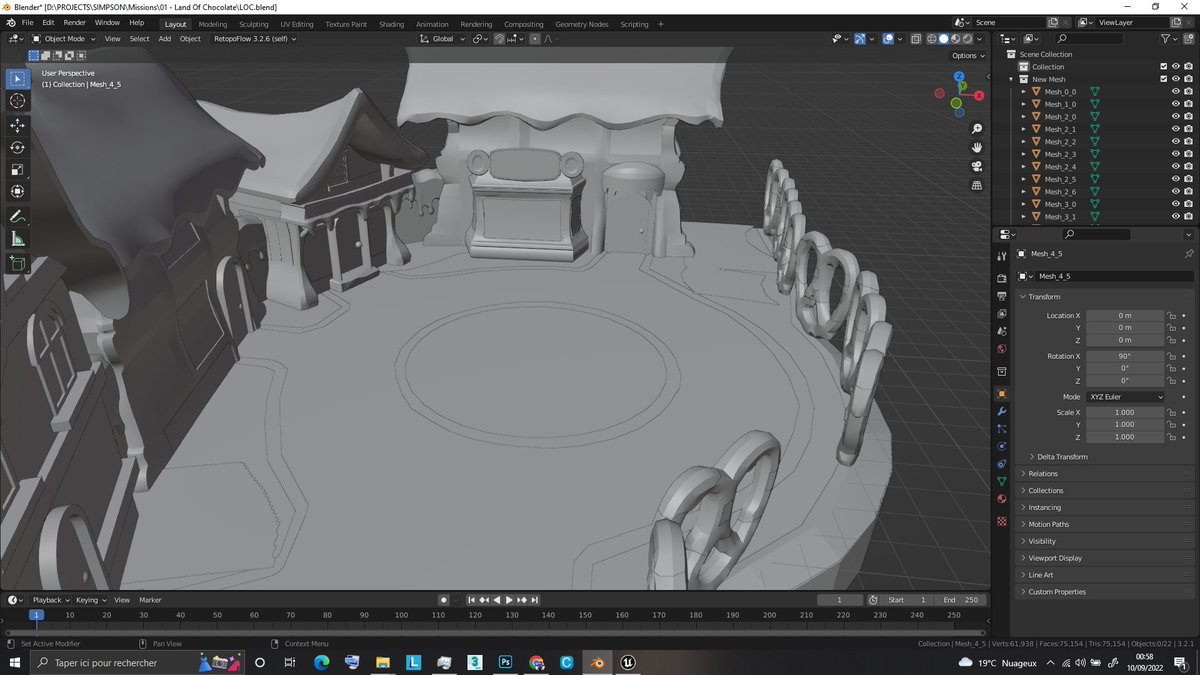
Task: Uncheck the New Mesh collection checkbox
Action: tap(1163, 79)
